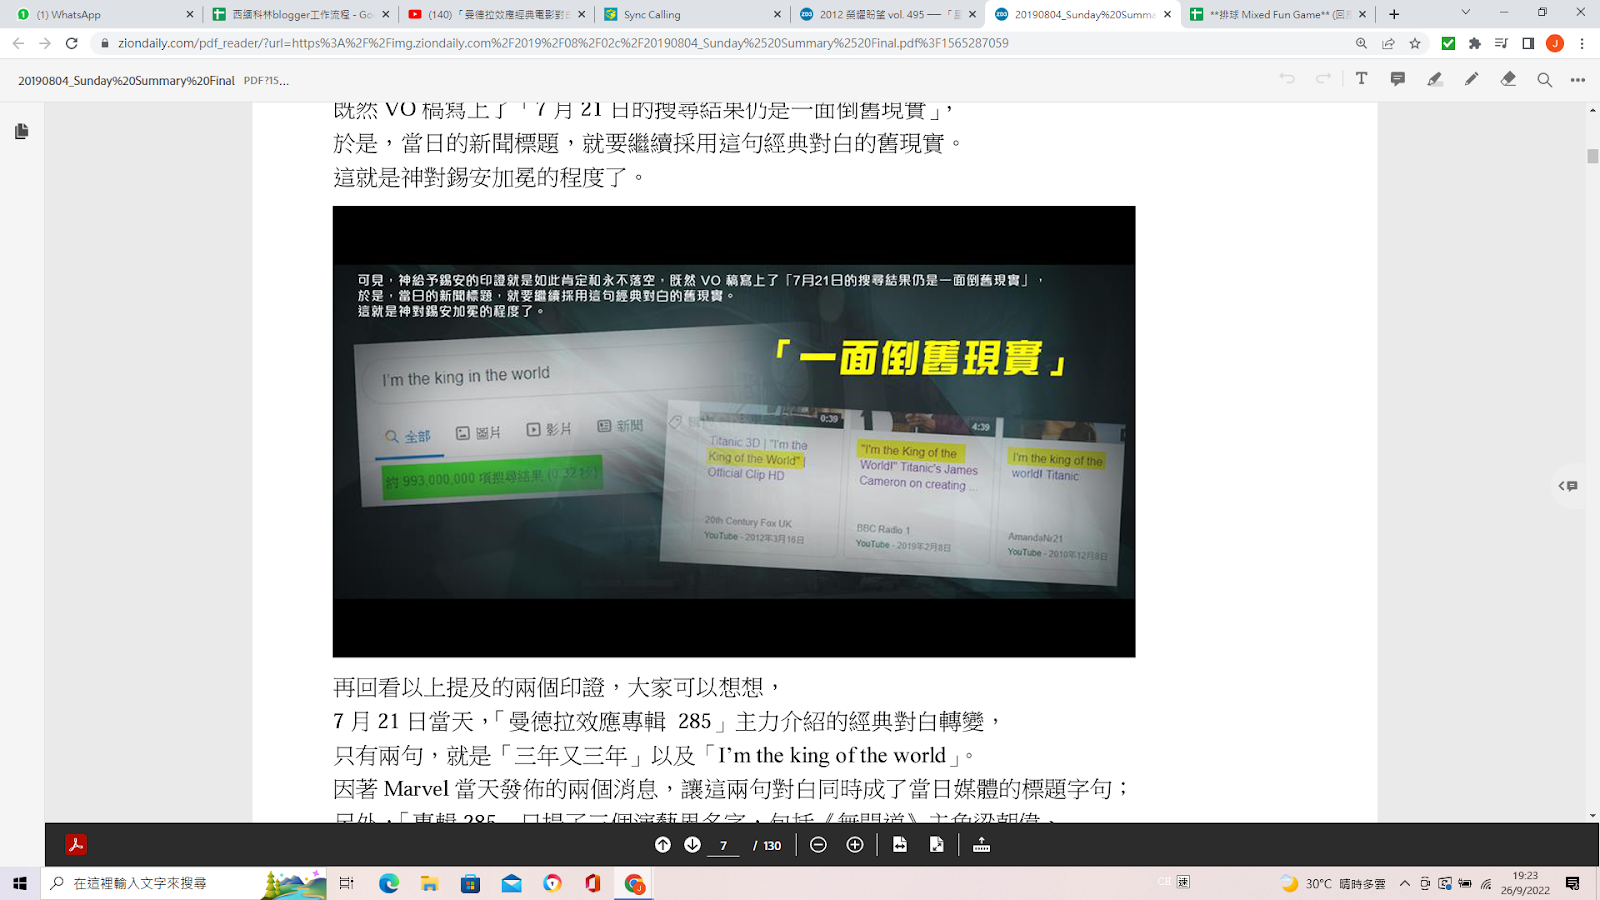The width and height of the screenshot is (1600, 900).
Task: Open Task View on the taskbar
Action: pos(347,883)
